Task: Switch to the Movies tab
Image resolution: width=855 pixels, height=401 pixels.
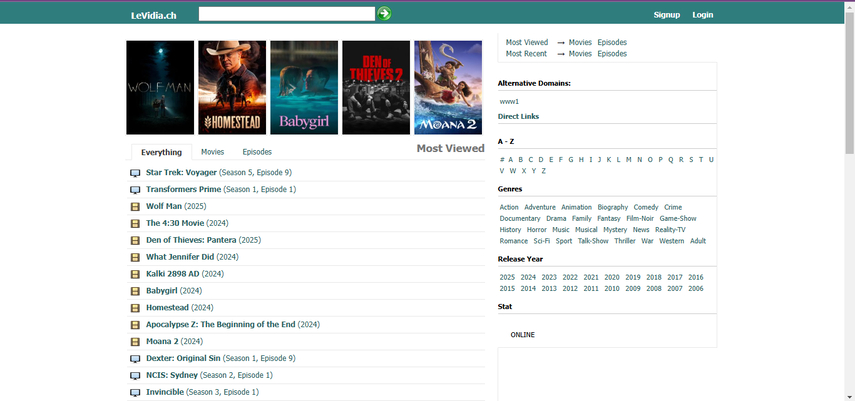Action: [213, 152]
